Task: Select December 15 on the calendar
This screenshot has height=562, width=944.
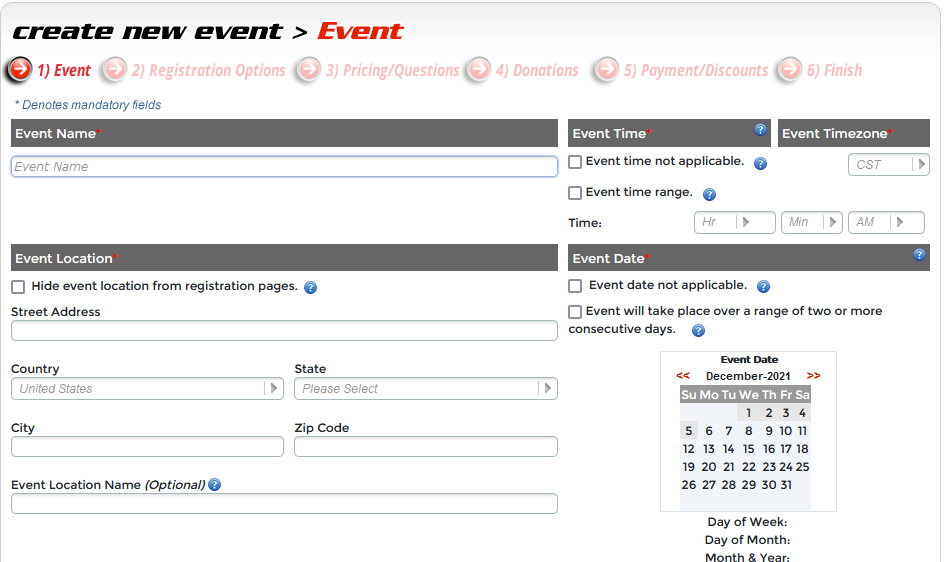Action: (748, 449)
